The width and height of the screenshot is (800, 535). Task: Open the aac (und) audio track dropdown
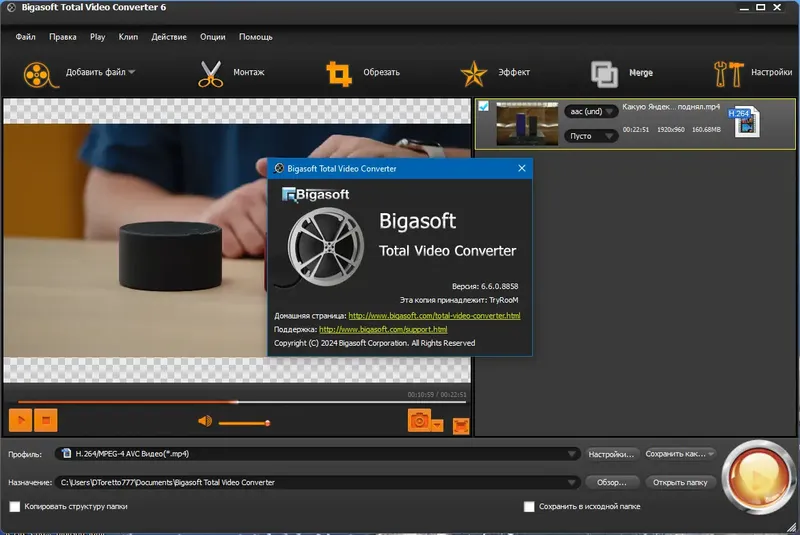(591, 111)
